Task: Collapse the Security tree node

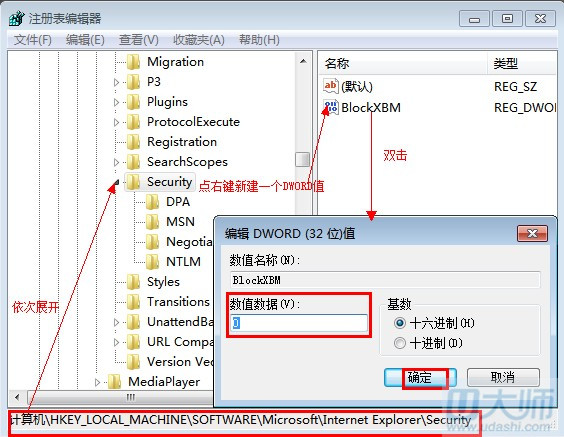Action: 116,183
